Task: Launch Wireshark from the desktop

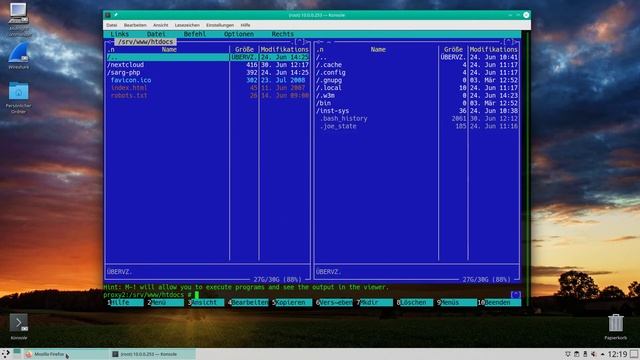Action: [x=18, y=53]
